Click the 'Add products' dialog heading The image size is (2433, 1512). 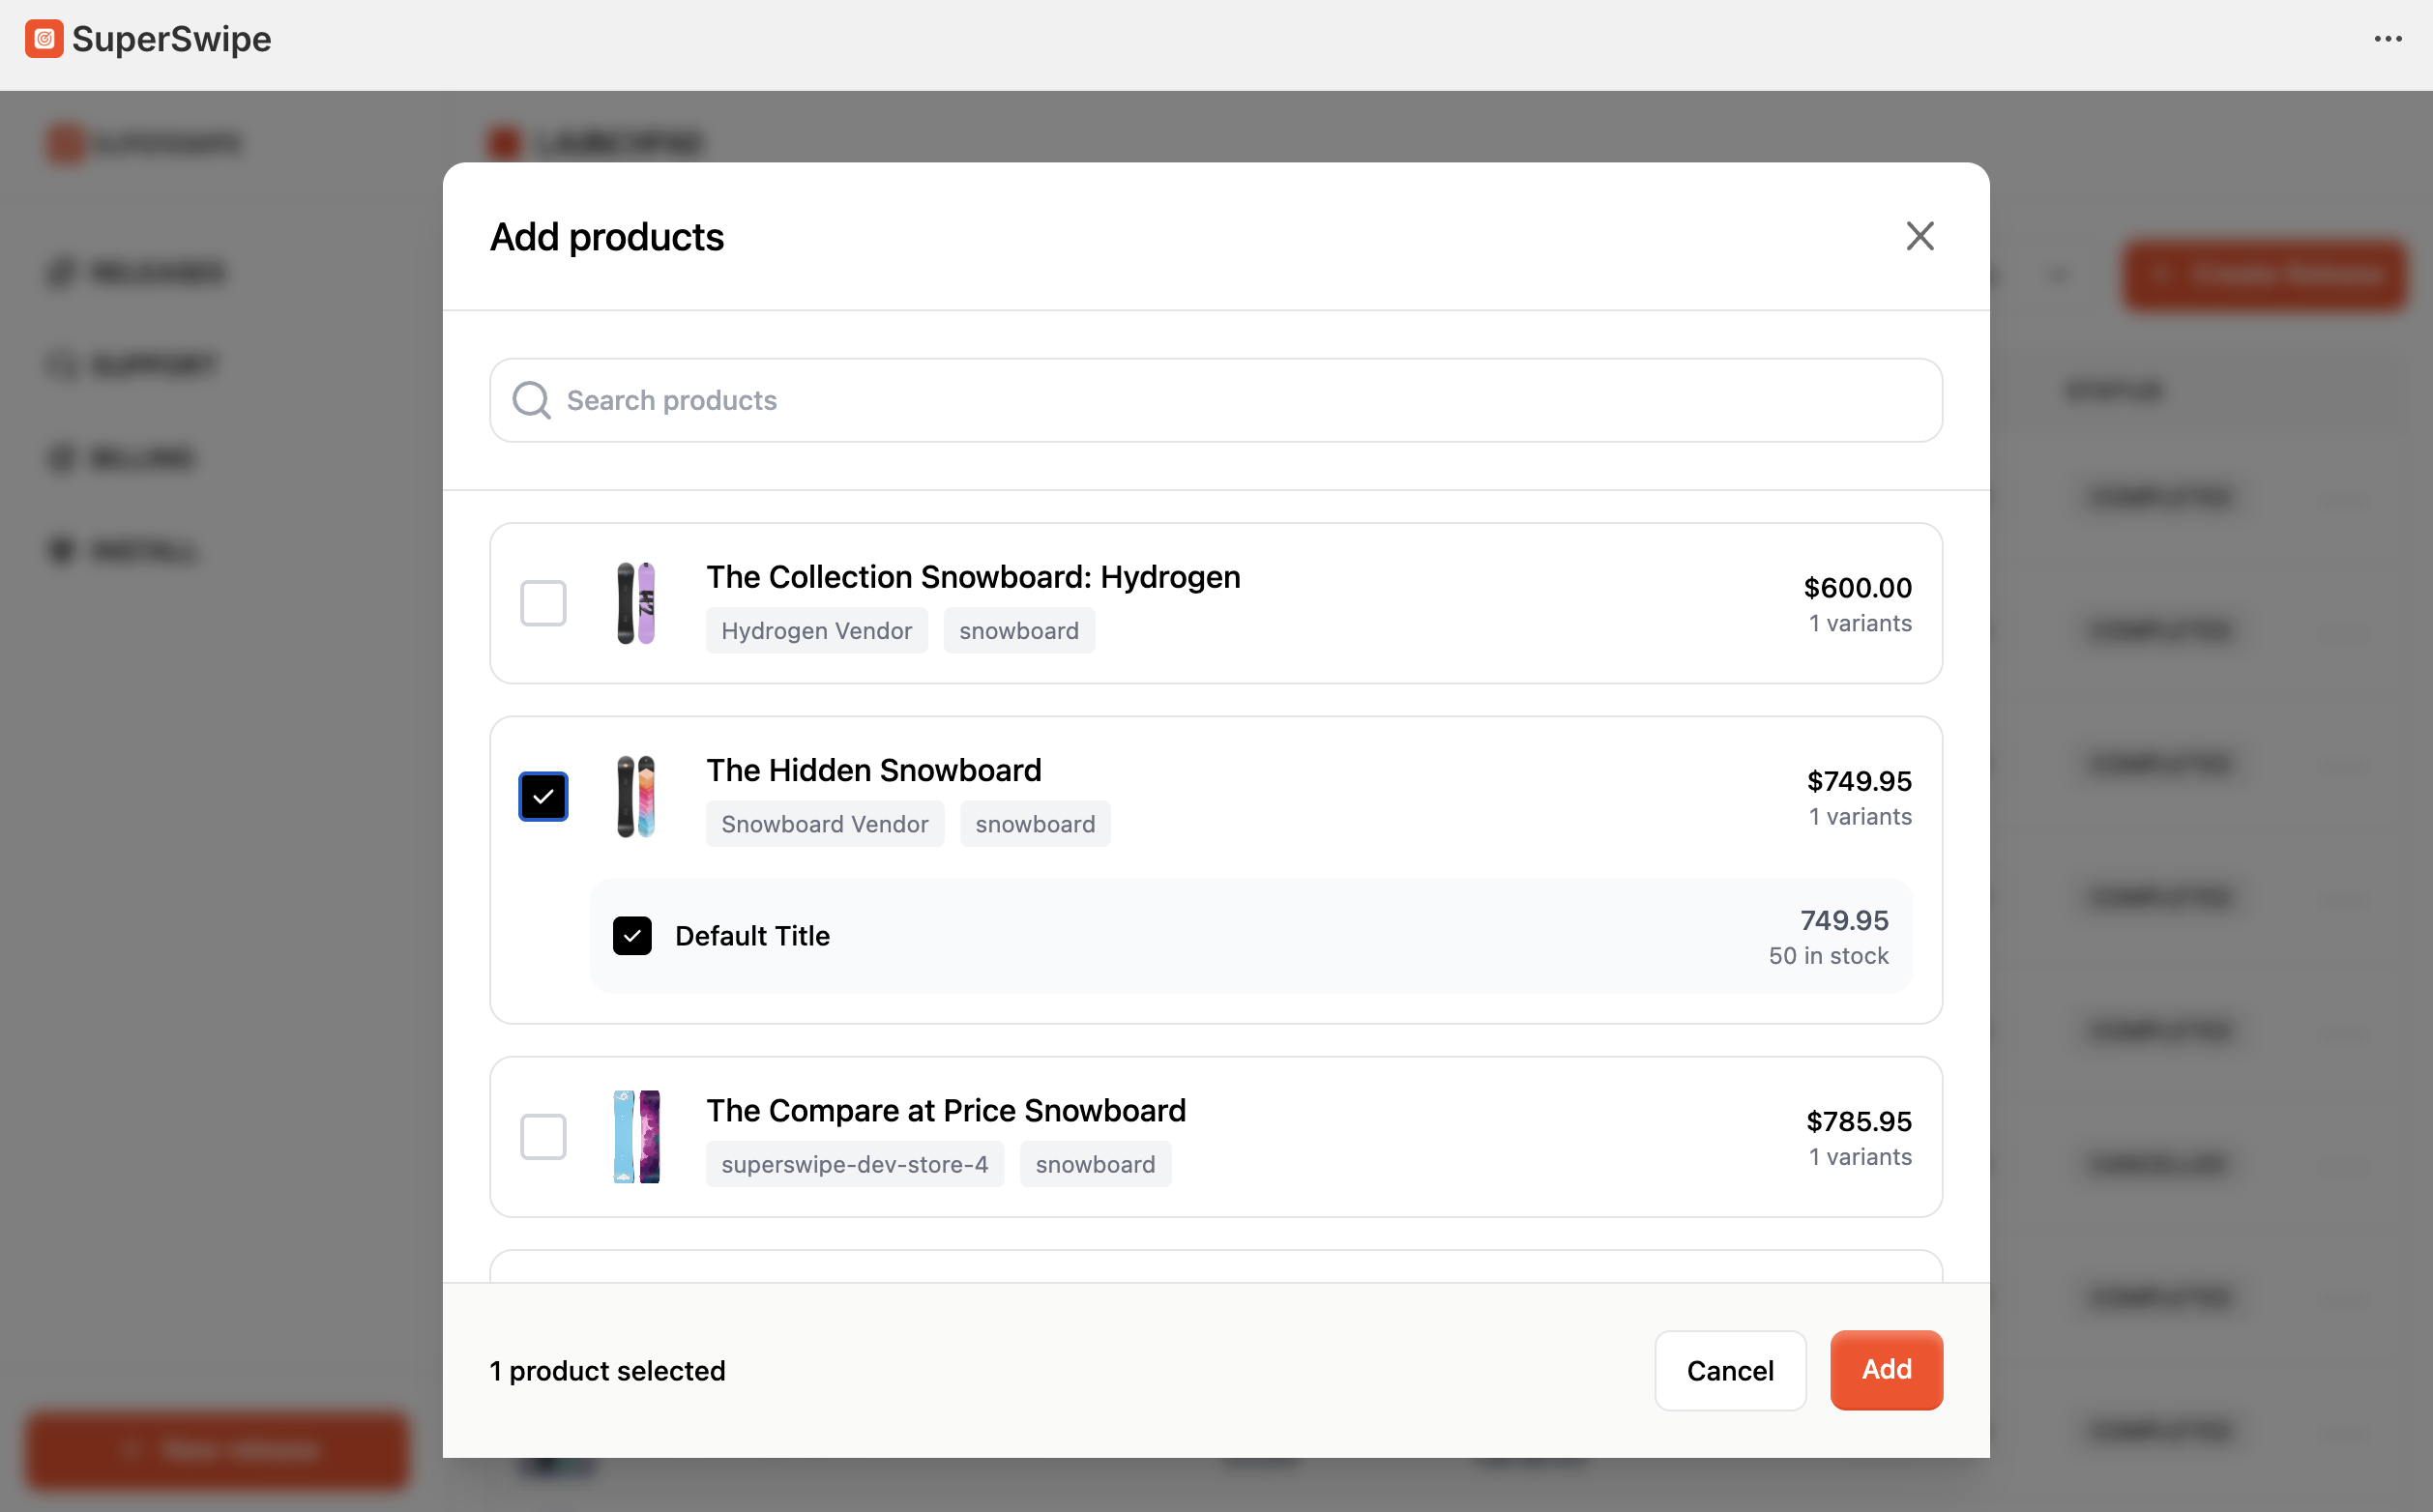point(606,237)
